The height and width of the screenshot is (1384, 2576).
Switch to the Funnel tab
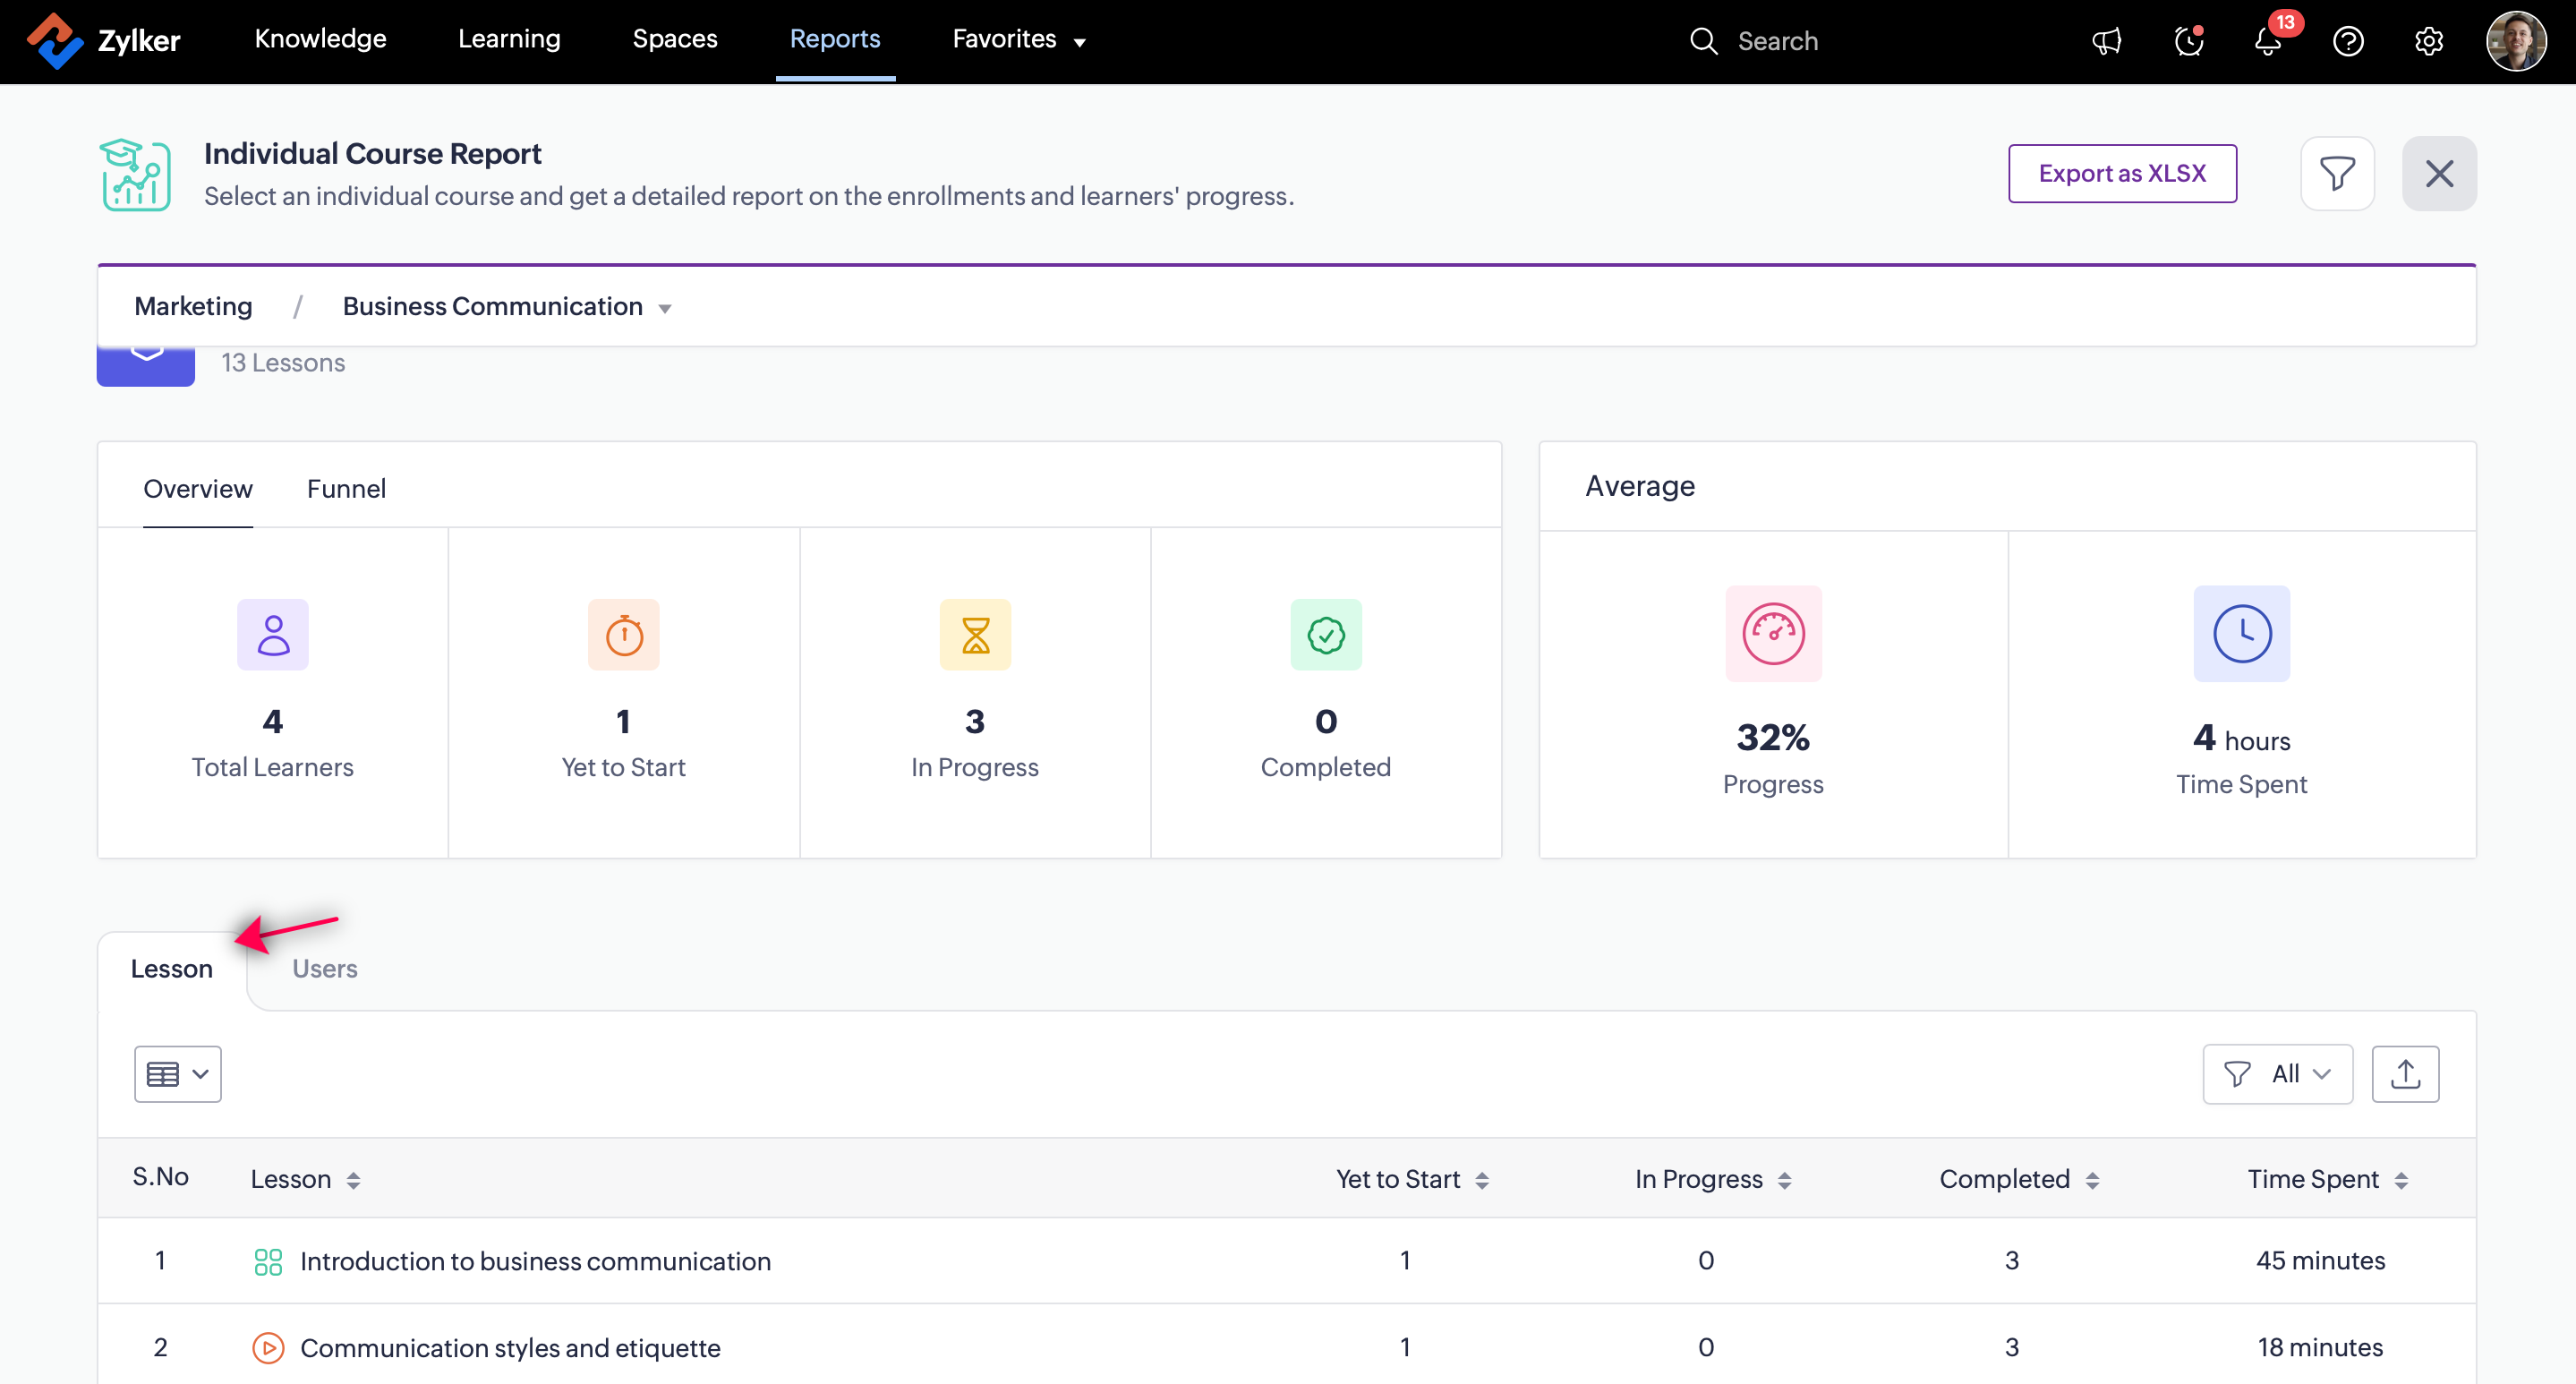pos(346,489)
